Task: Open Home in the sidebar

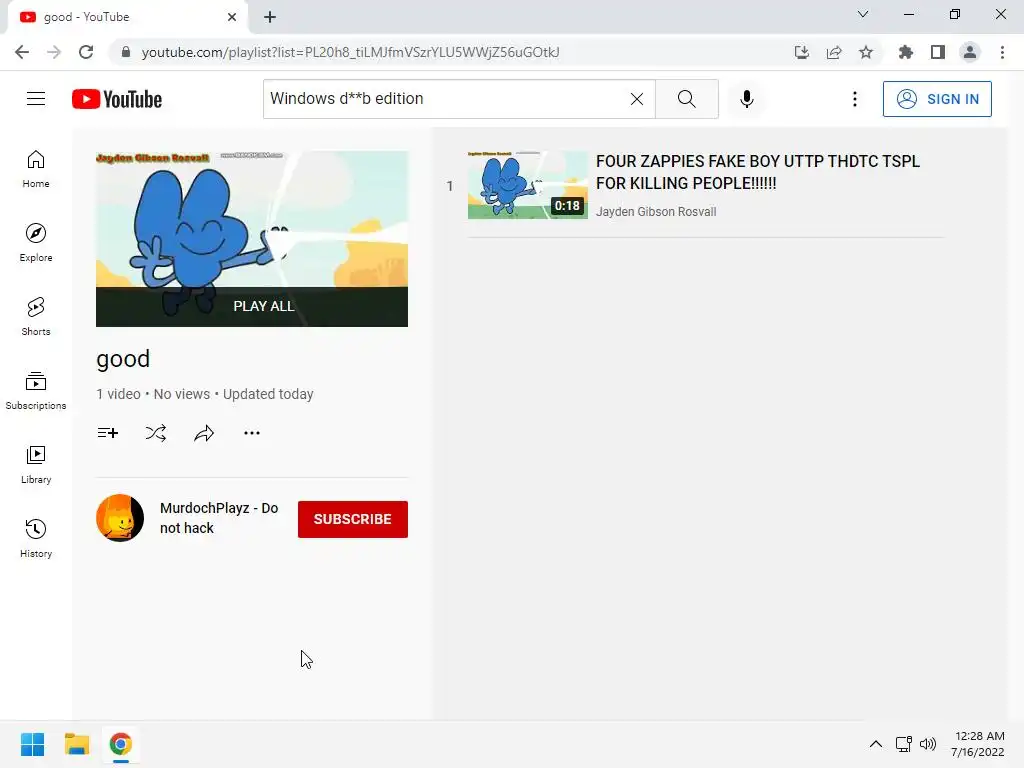Action: click(36, 169)
